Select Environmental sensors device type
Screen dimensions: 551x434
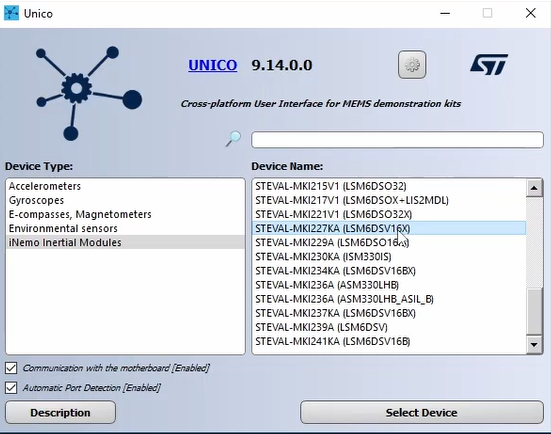(125, 228)
